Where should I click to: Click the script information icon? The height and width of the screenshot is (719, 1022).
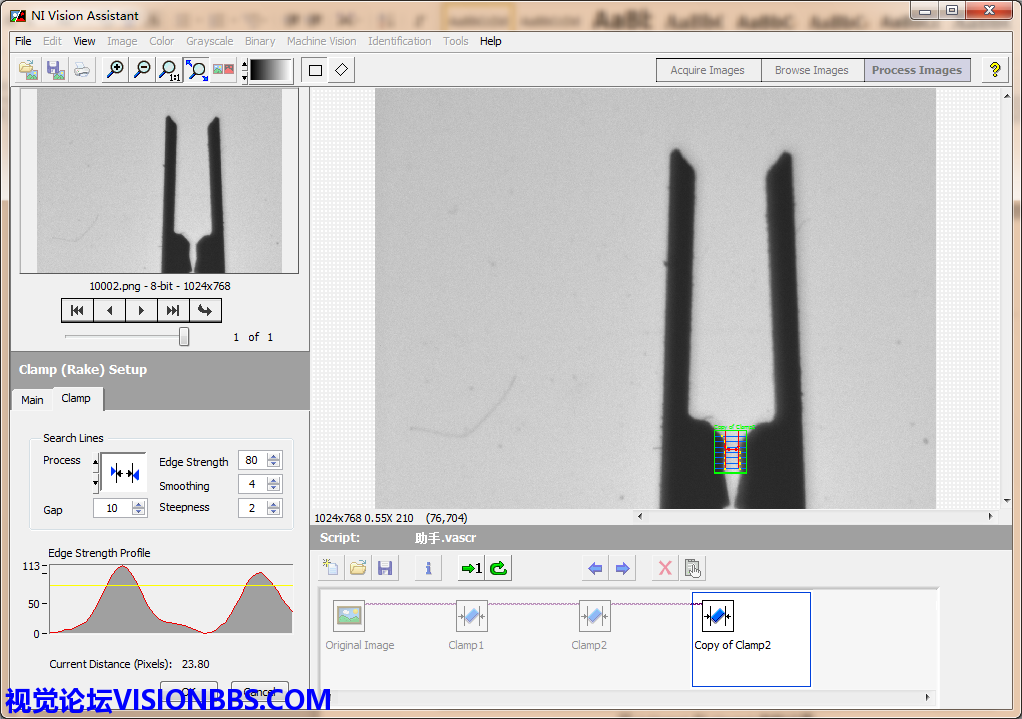pyautogui.click(x=428, y=569)
